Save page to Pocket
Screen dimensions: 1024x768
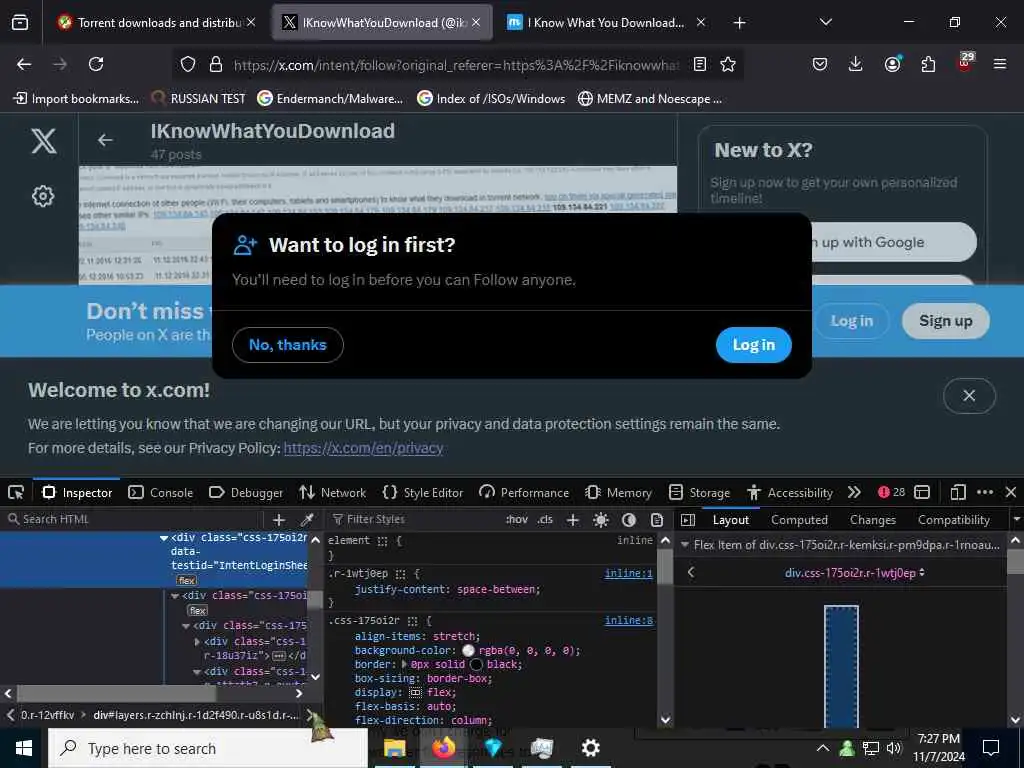click(x=820, y=64)
